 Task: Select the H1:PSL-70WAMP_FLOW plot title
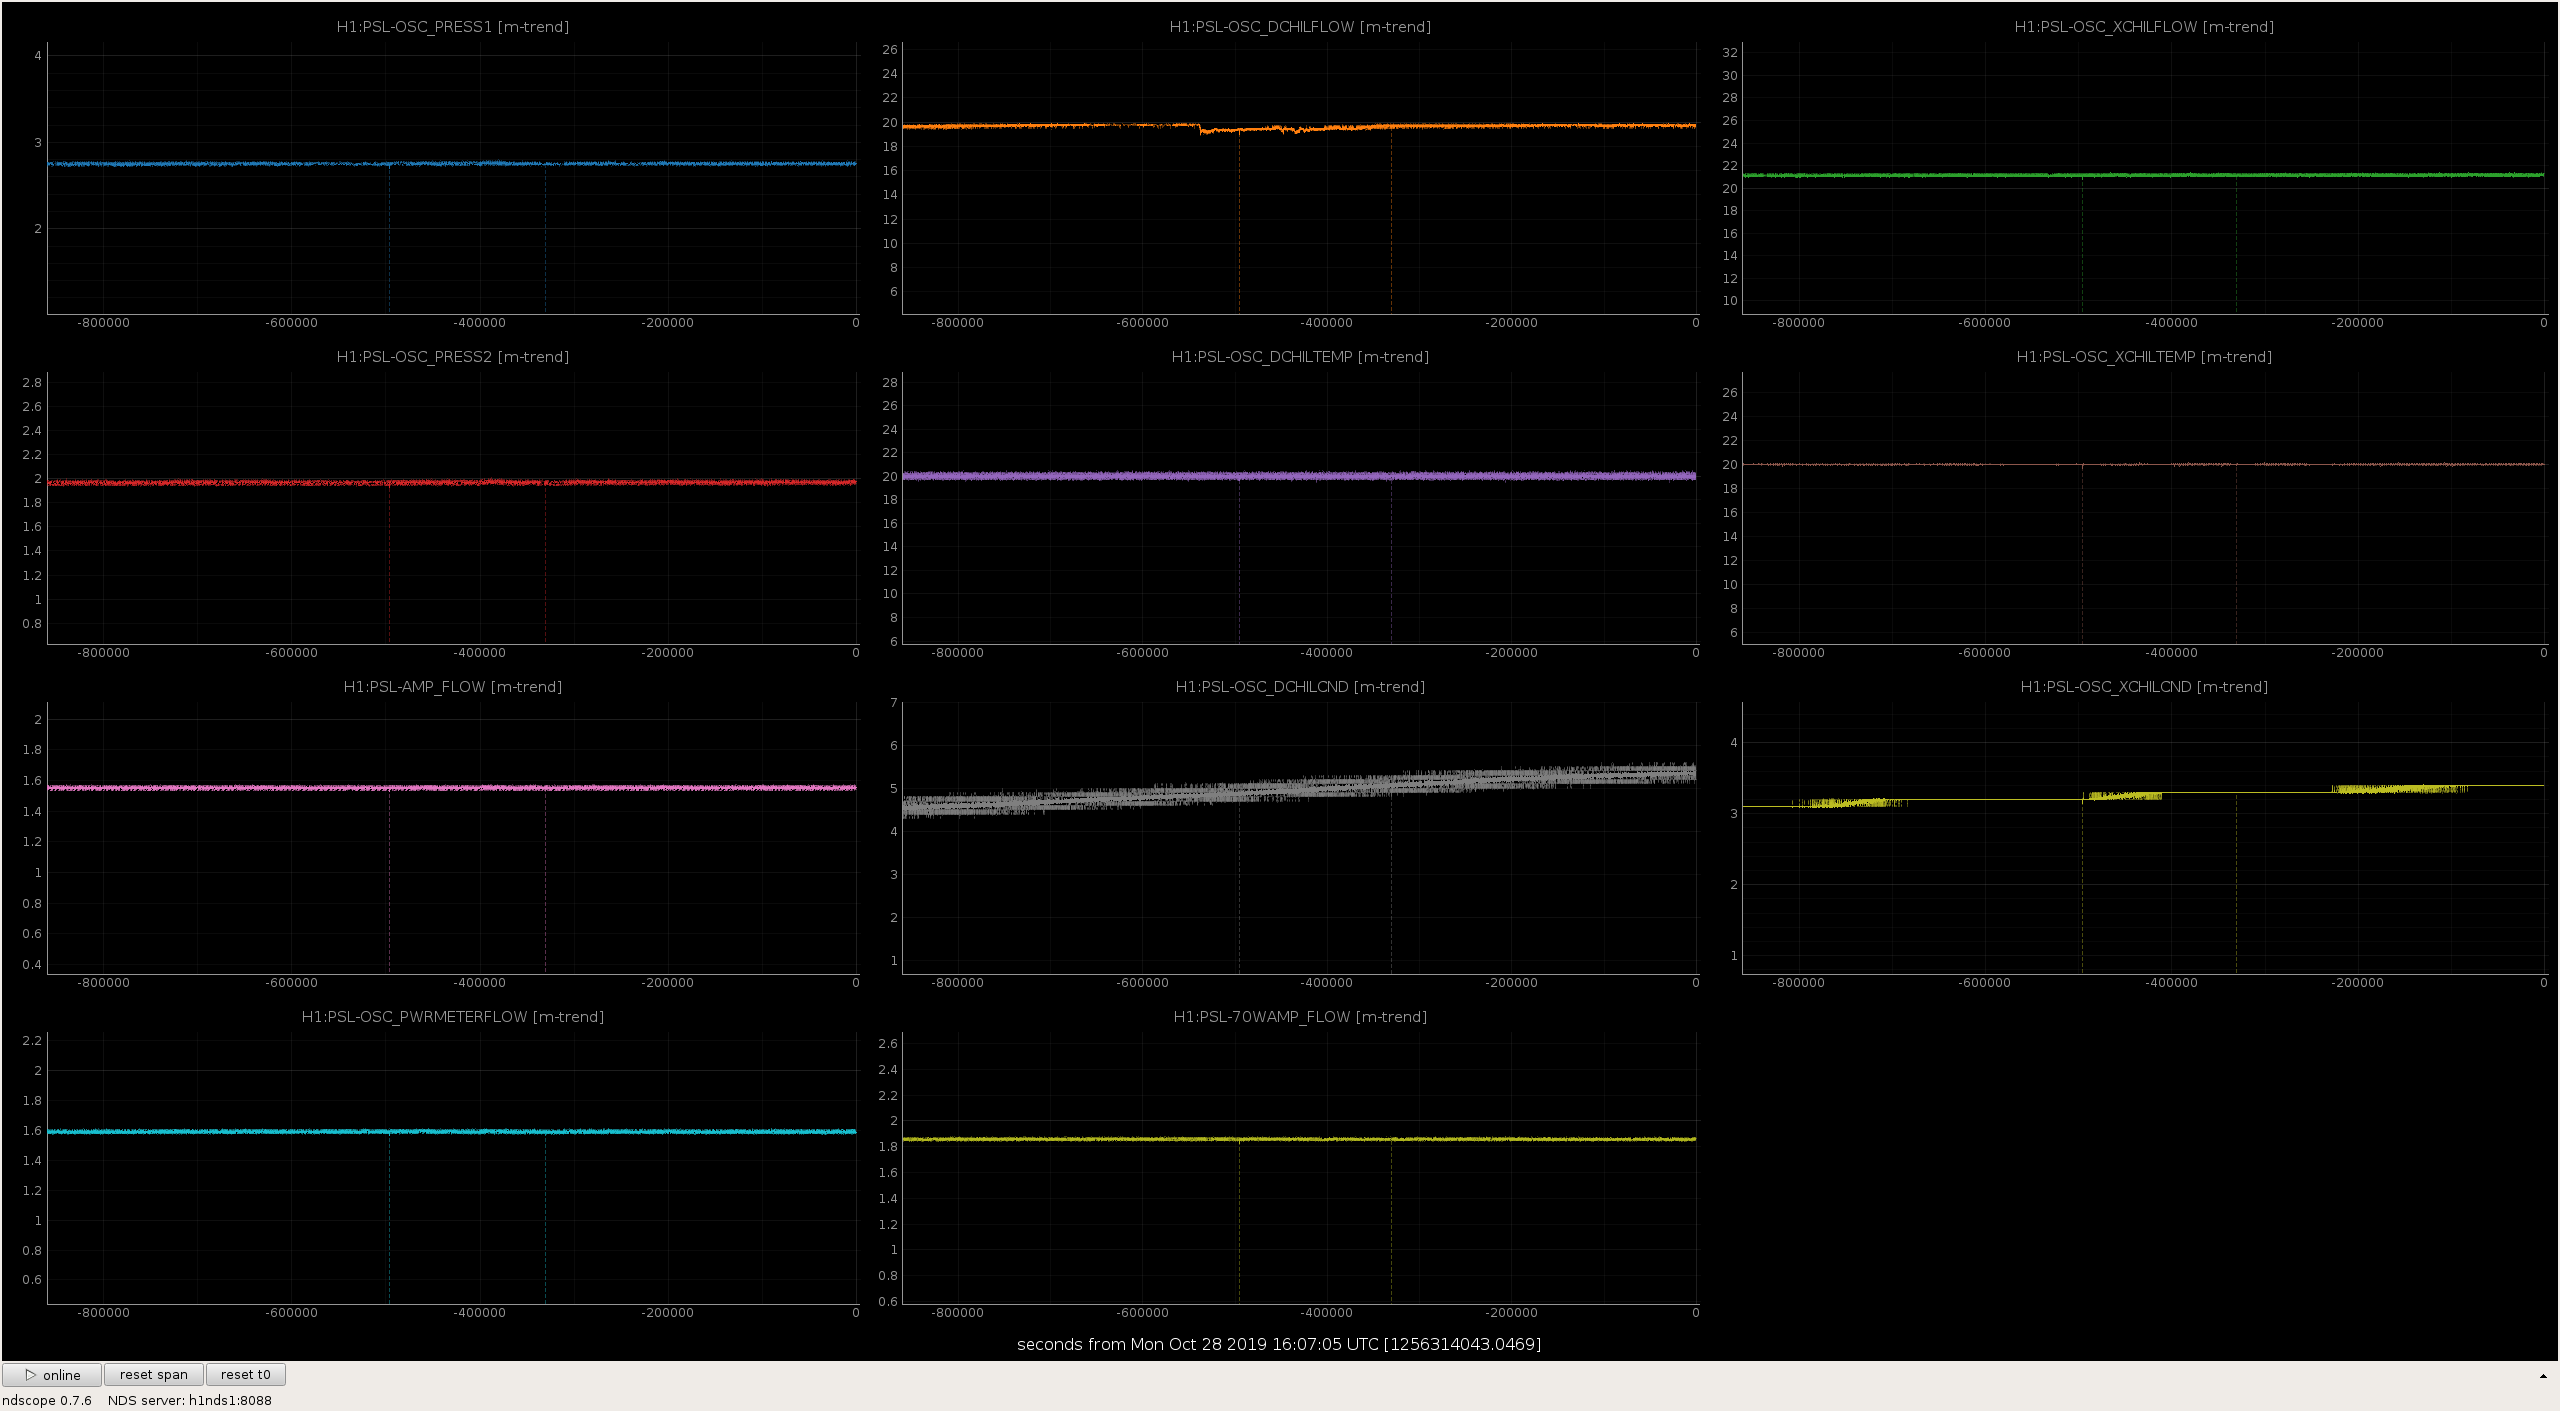[x=1300, y=1017]
